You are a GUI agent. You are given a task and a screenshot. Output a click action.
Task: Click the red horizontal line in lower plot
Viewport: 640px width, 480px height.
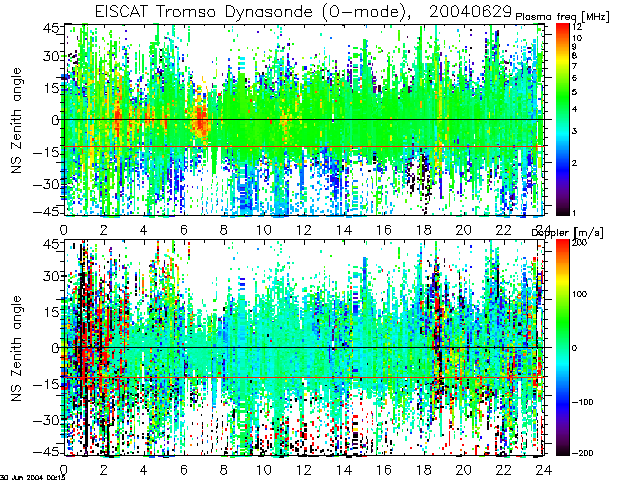tap(304, 377)
